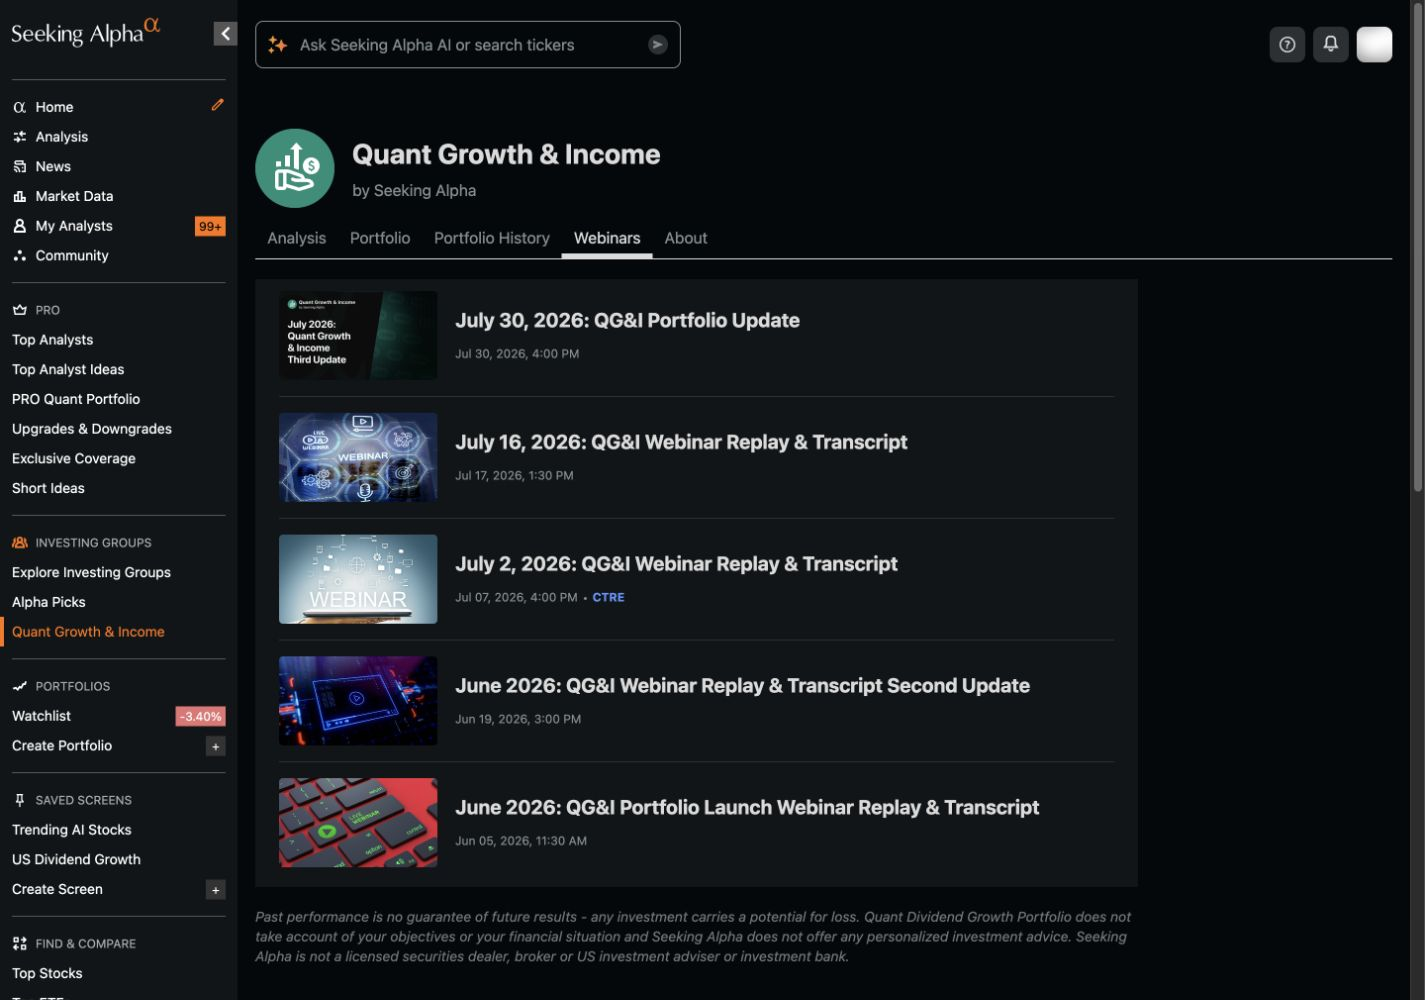This screenshot has height=1000, width=1425.
Task: Open Top Stocks
Action: tap(47, 974)
